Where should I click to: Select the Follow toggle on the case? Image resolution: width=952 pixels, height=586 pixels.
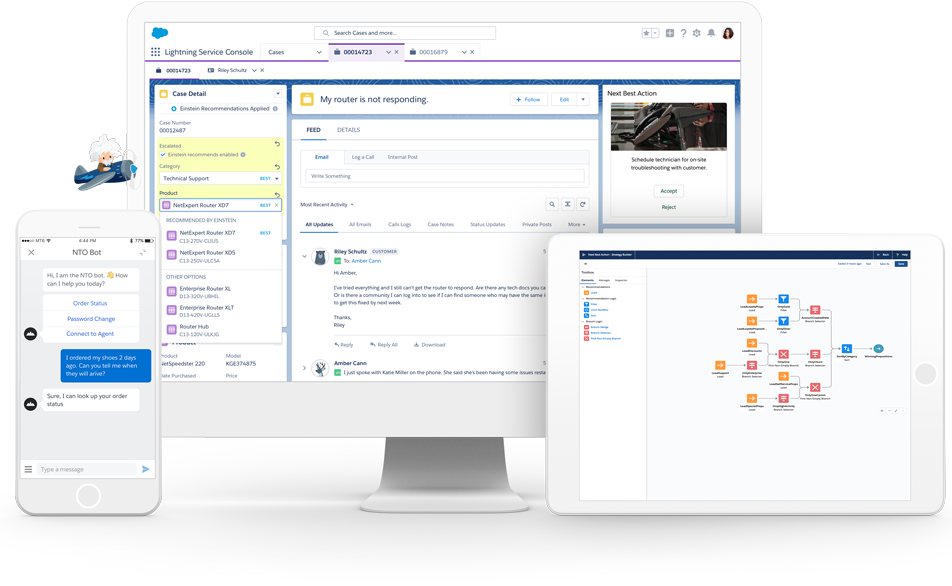pos(528,99)
